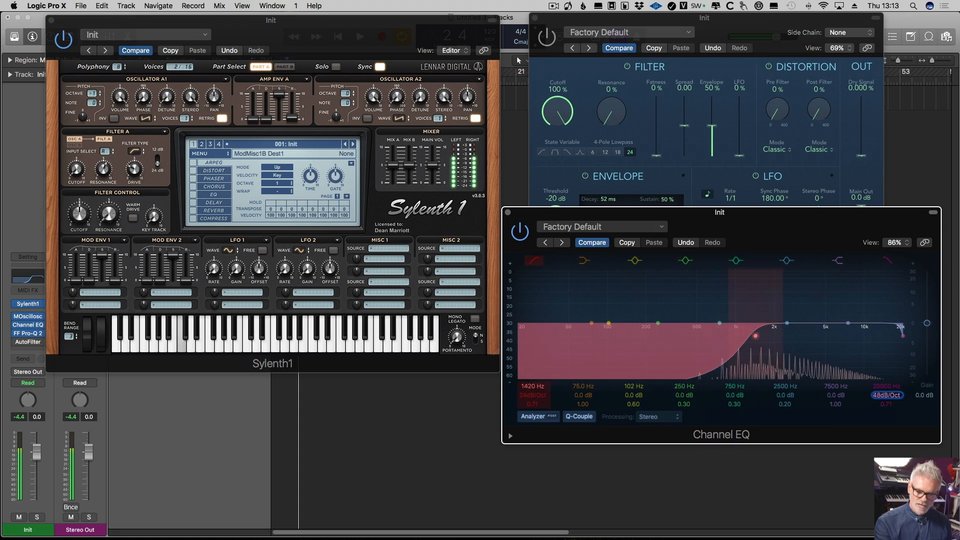Image resolution: width=960 pixels, height=540 pixels.
Task: Click the Sylenth1 instrument slot in channel strip
Action: pyautogui.click(x=28, y=303)
